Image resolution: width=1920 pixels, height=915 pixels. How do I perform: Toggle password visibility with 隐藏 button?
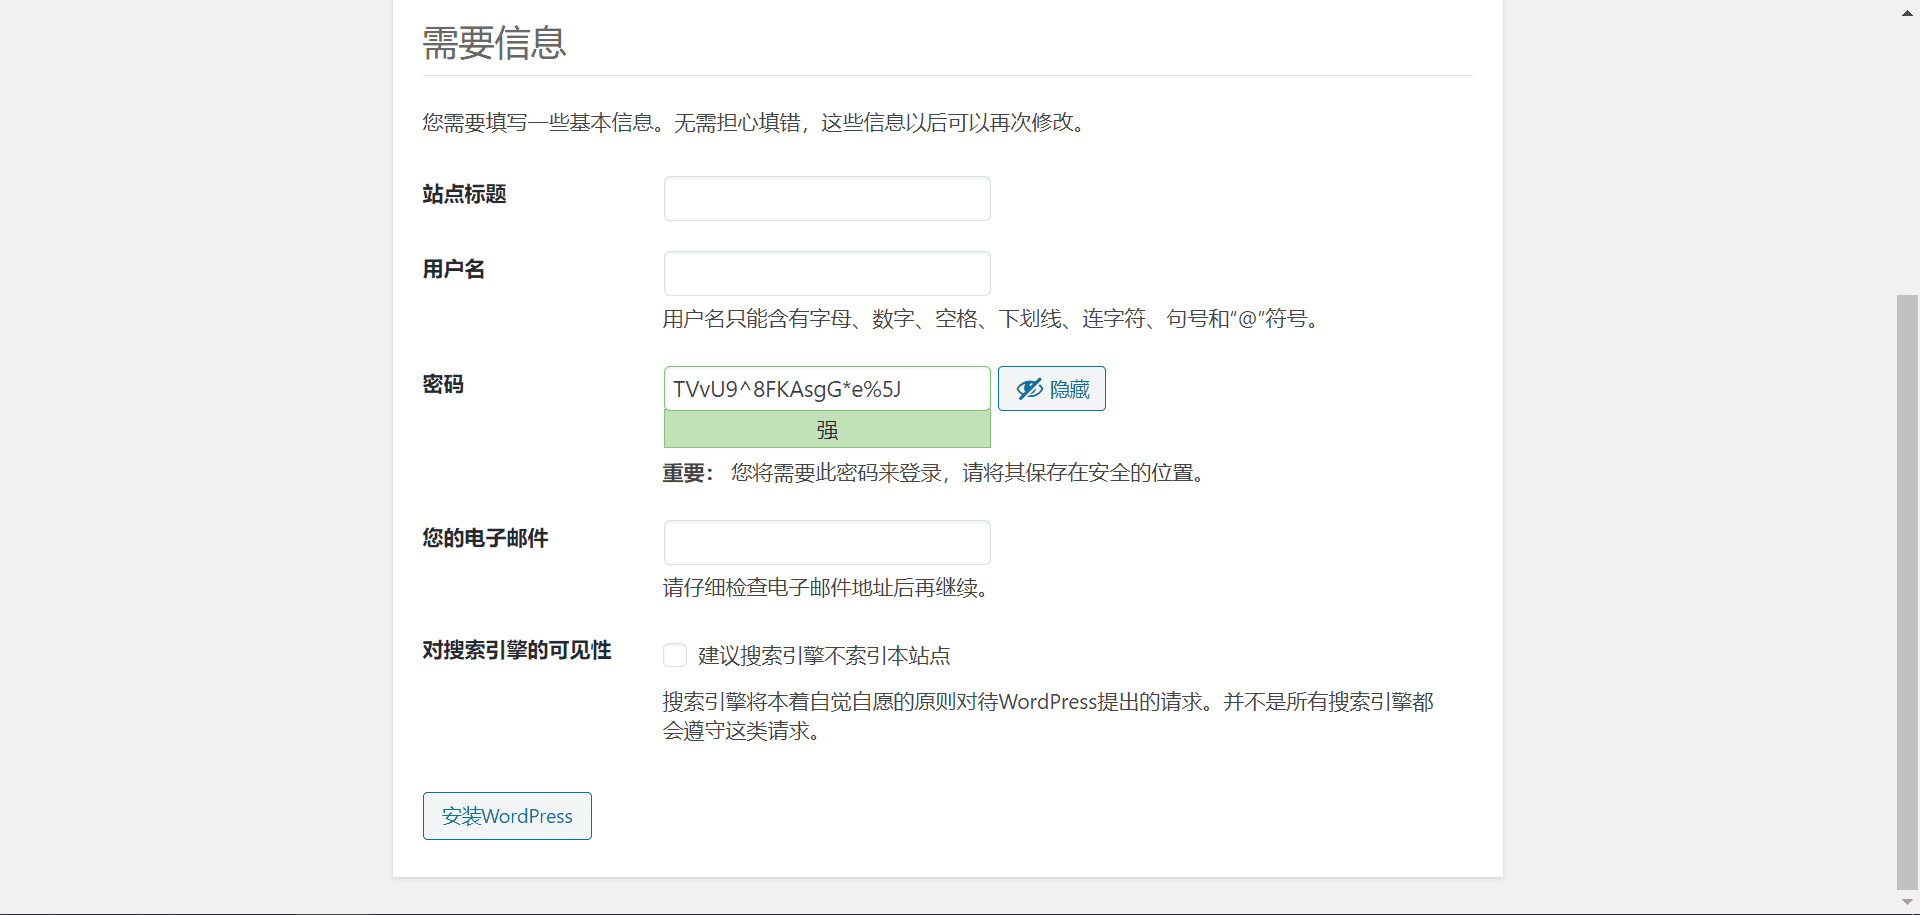pos(1052,388)
